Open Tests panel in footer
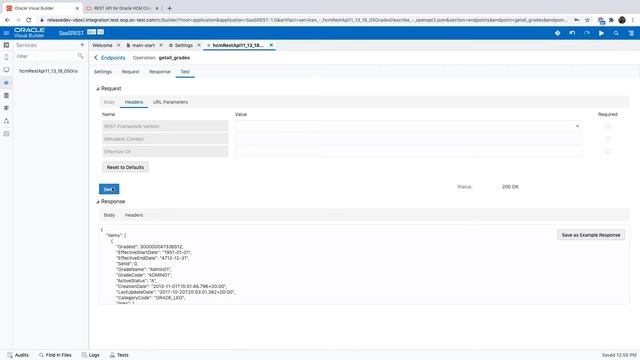The width and height of the screenshot is (640, 360). (x=119, y=355)
